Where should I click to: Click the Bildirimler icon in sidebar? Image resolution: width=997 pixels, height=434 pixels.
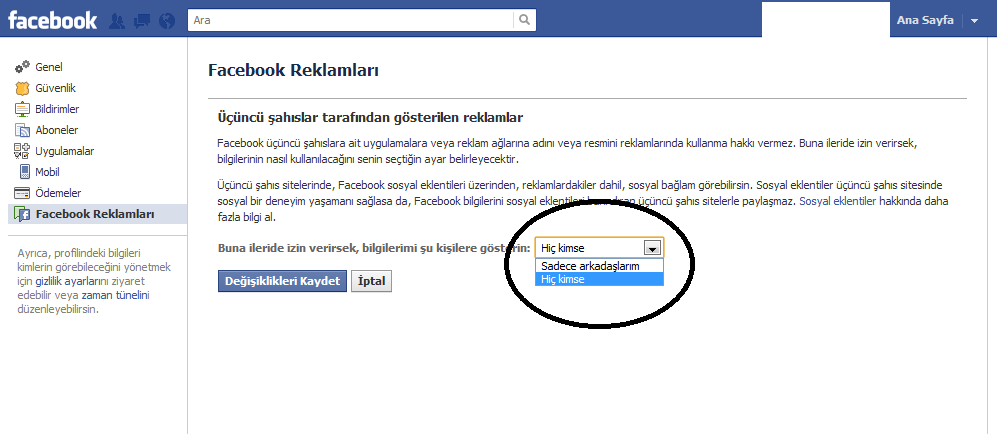point(22,109)
